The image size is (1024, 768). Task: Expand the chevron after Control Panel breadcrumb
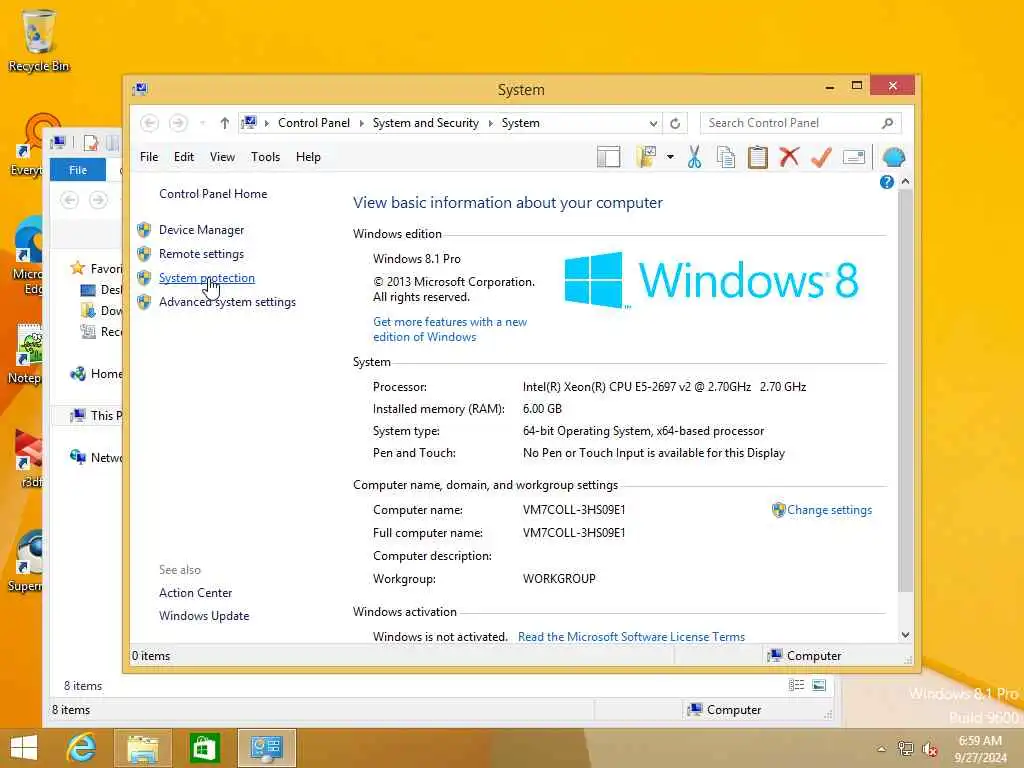361,123
